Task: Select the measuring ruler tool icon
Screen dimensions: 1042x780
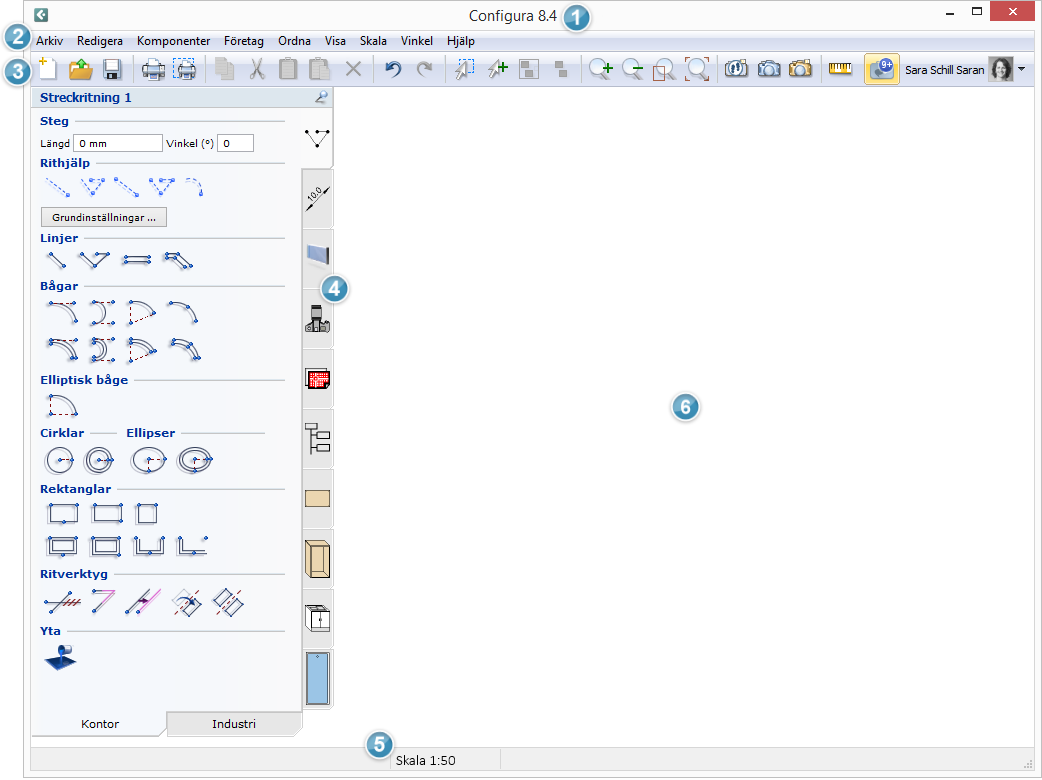Action: tap(840, 69)
